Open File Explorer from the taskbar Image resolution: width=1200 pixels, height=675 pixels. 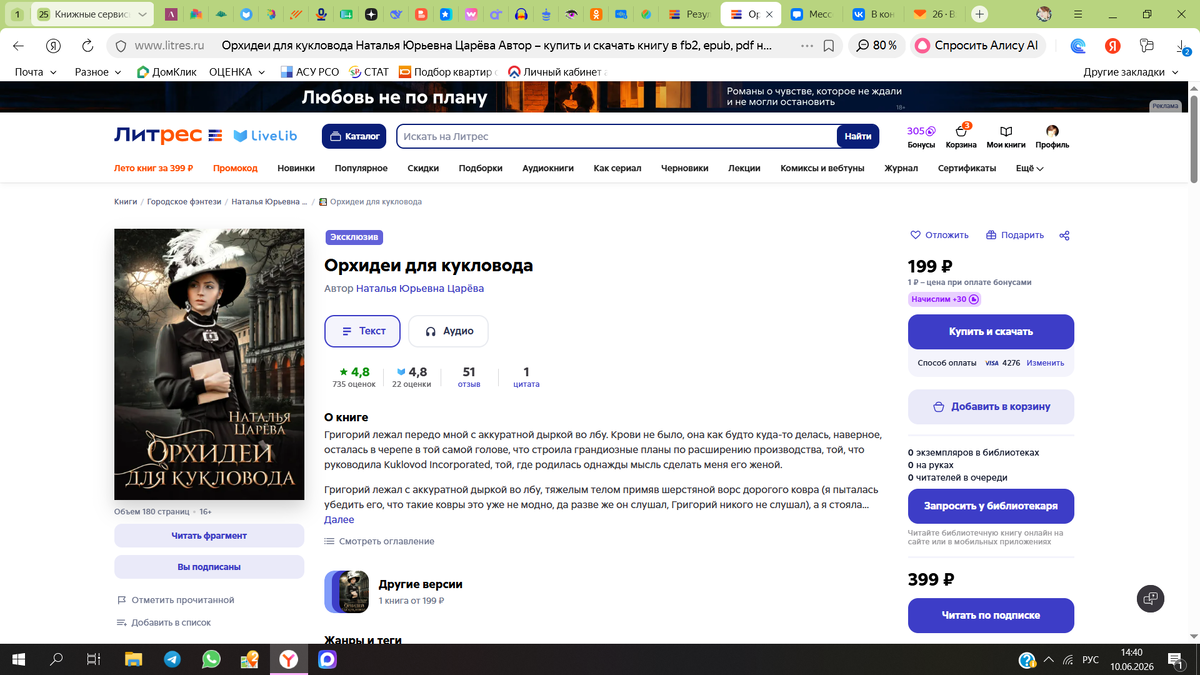pos(134,659)
